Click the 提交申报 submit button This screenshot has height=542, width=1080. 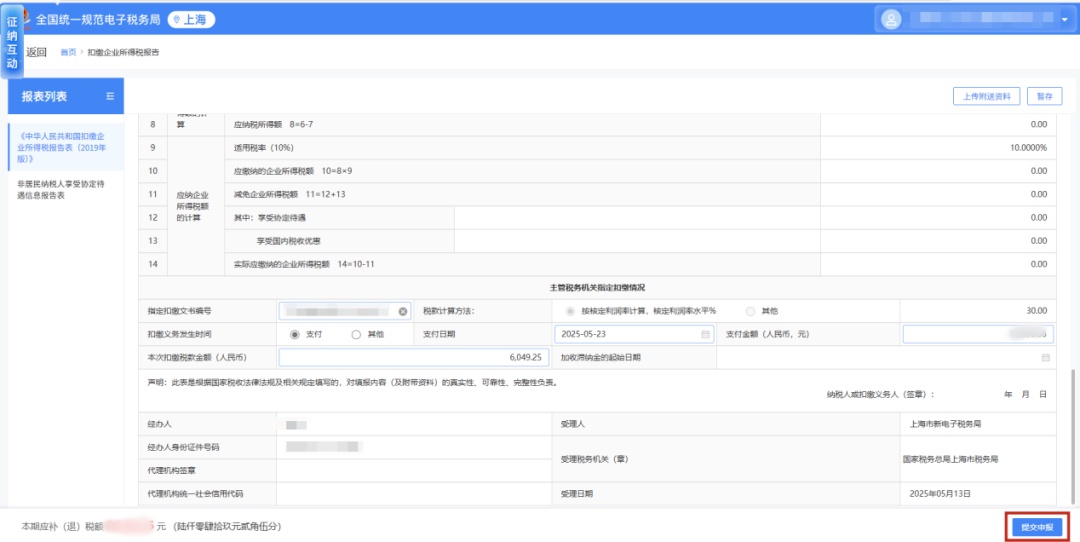[1037, 528]
